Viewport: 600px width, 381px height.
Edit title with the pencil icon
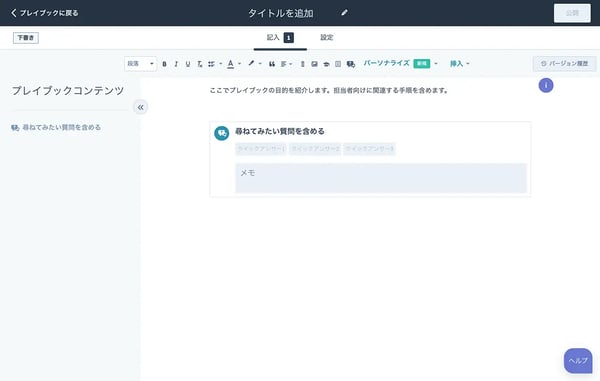pyautogui.click(x=344, y=13)
